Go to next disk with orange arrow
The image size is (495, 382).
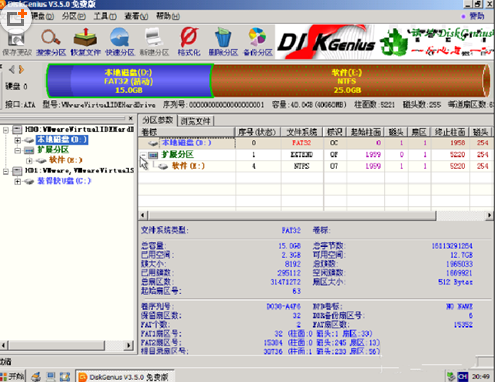21,70
